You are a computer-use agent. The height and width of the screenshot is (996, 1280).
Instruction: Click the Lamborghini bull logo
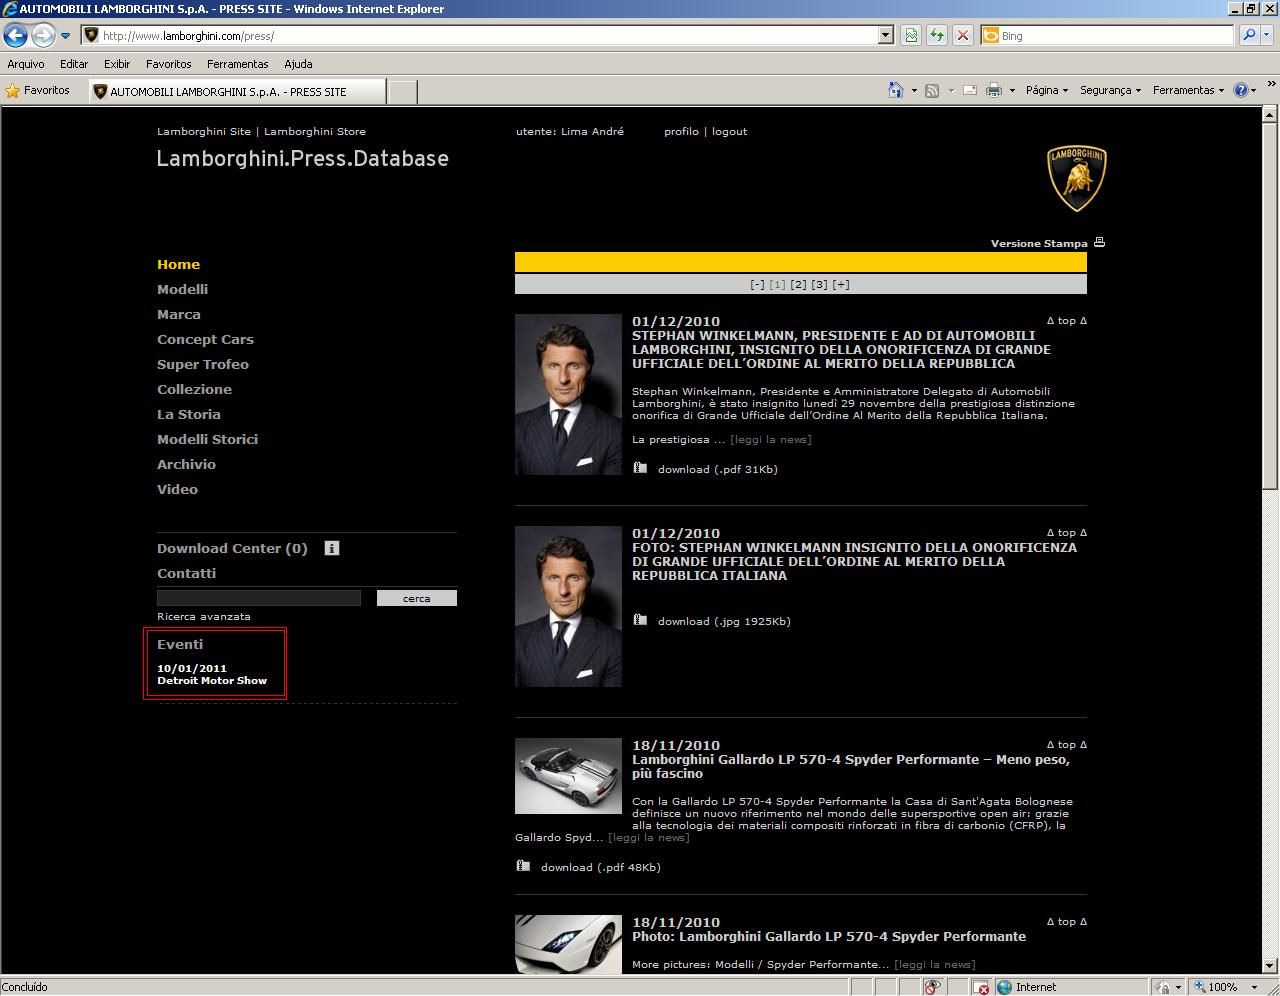point(1076,179)
